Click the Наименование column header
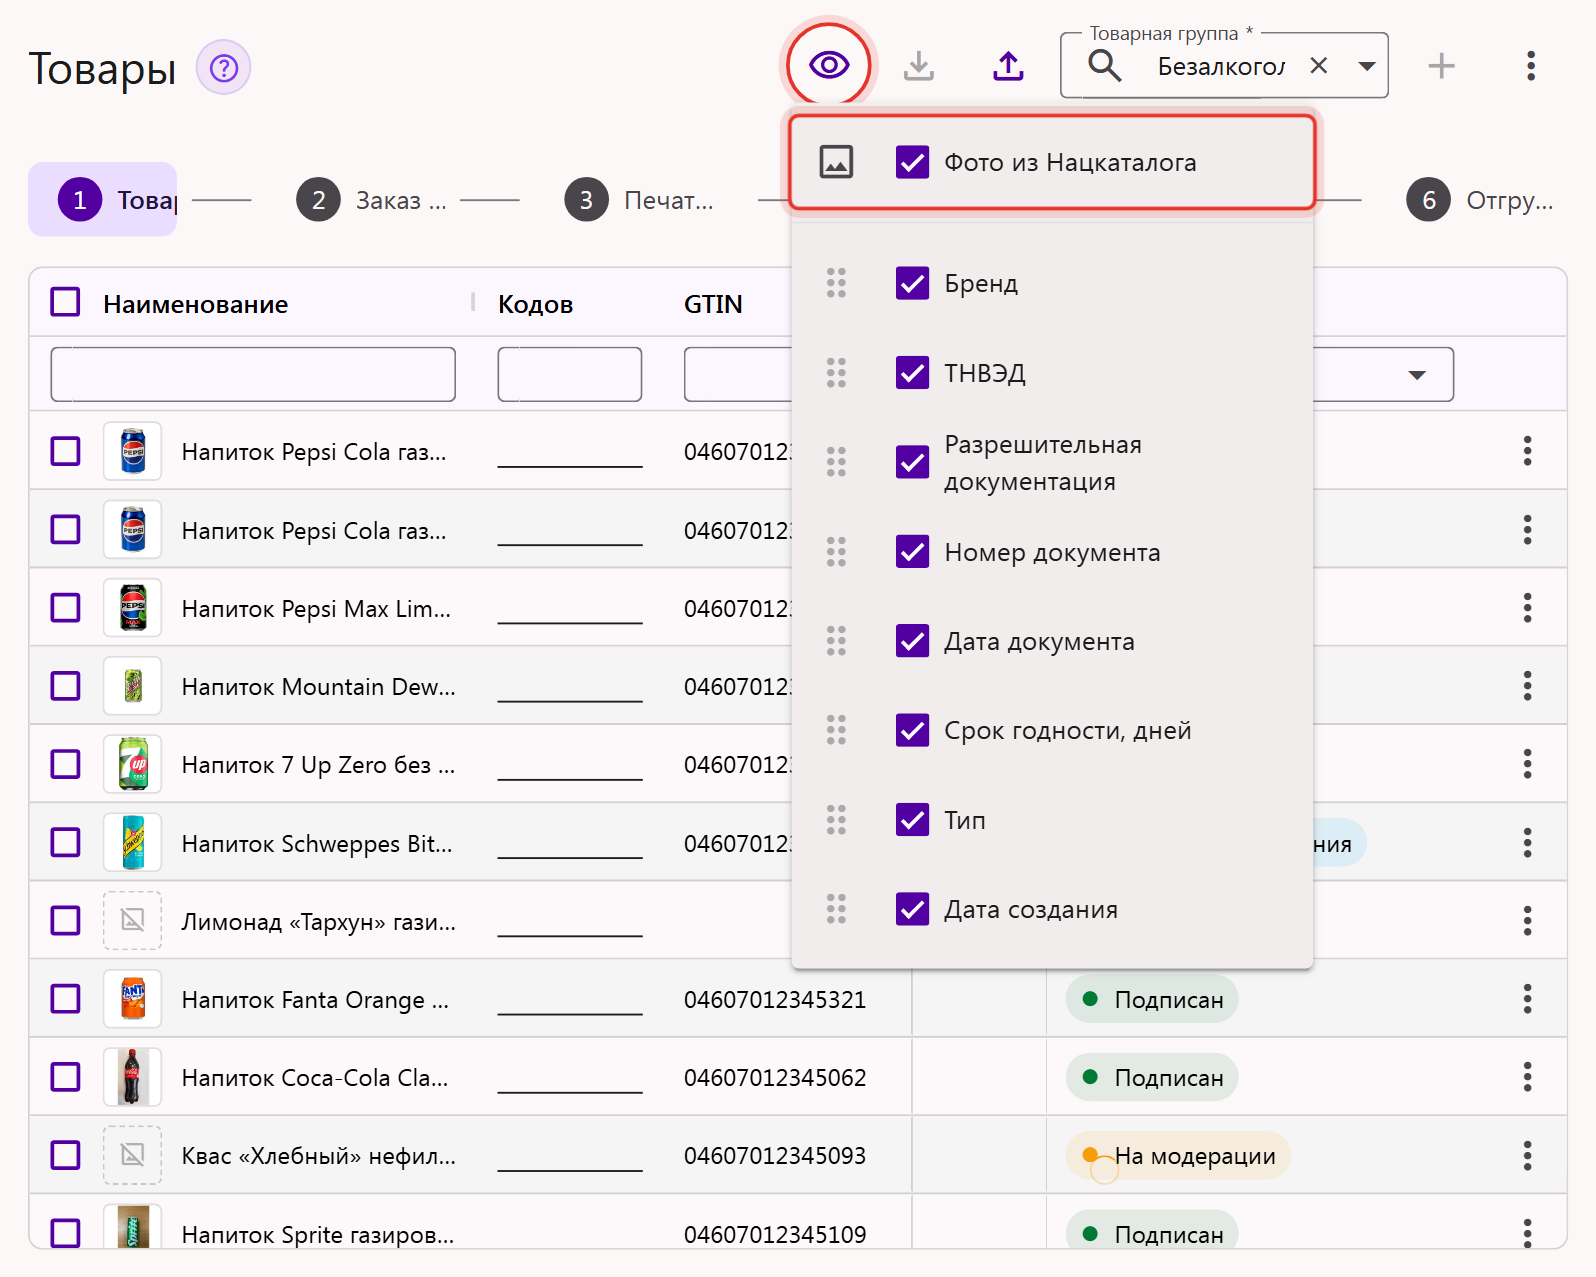1596x1277 pixels. [196, 304]
